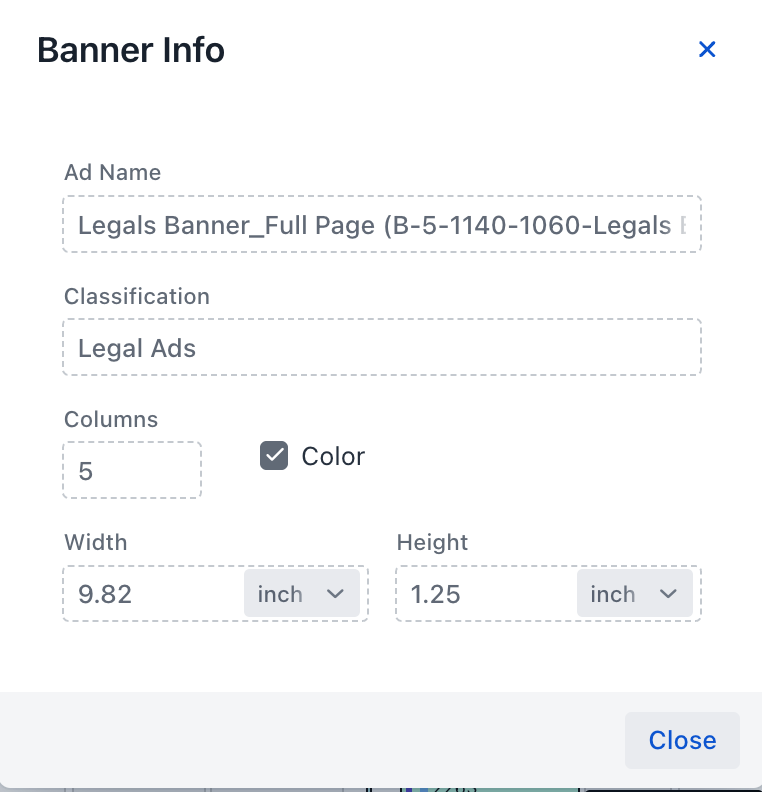The width and height of the screenshot is (762, 792).
Task: Click into the Ad Name text field
Action: pyautogui.click(x=382, y=225)
